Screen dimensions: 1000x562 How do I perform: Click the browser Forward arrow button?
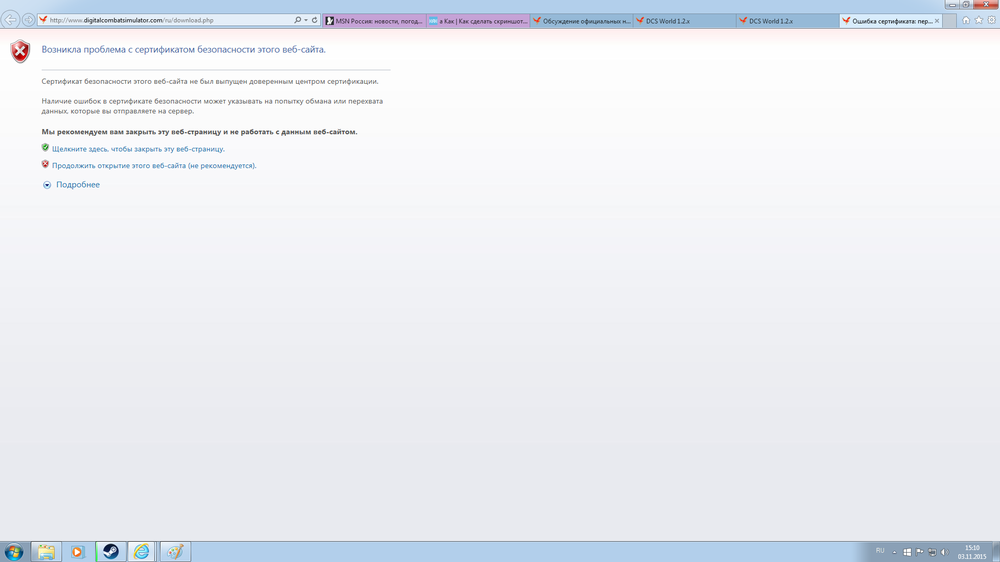(28, 20)
